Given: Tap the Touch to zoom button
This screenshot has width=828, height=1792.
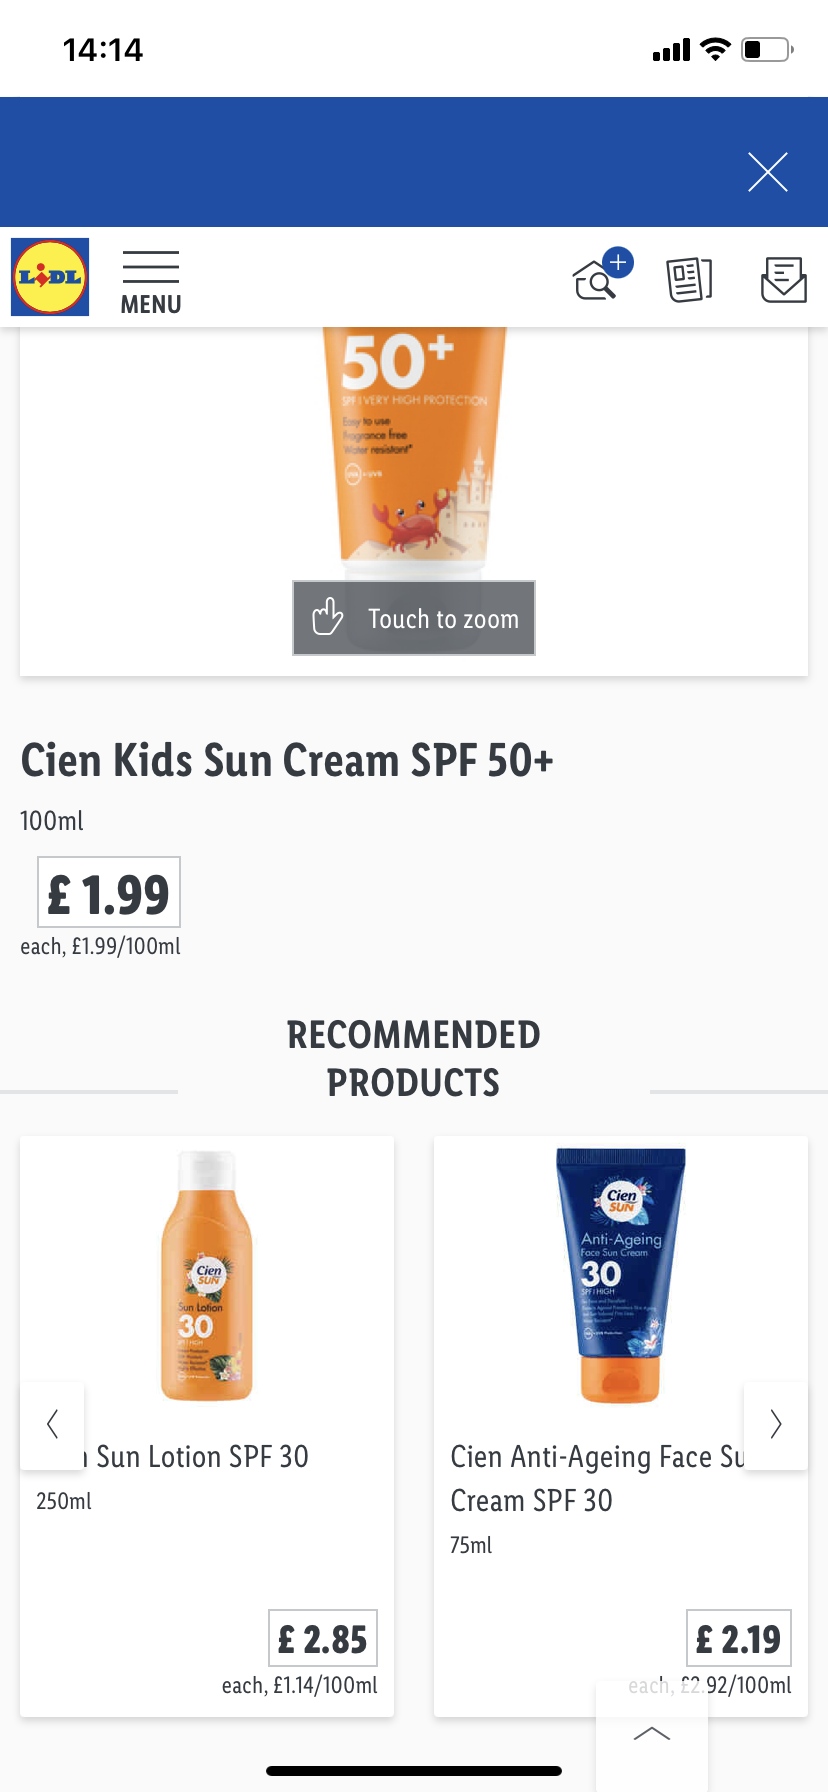Looking at the screenshot, I should pyautogui.click(x=414, y=618).
